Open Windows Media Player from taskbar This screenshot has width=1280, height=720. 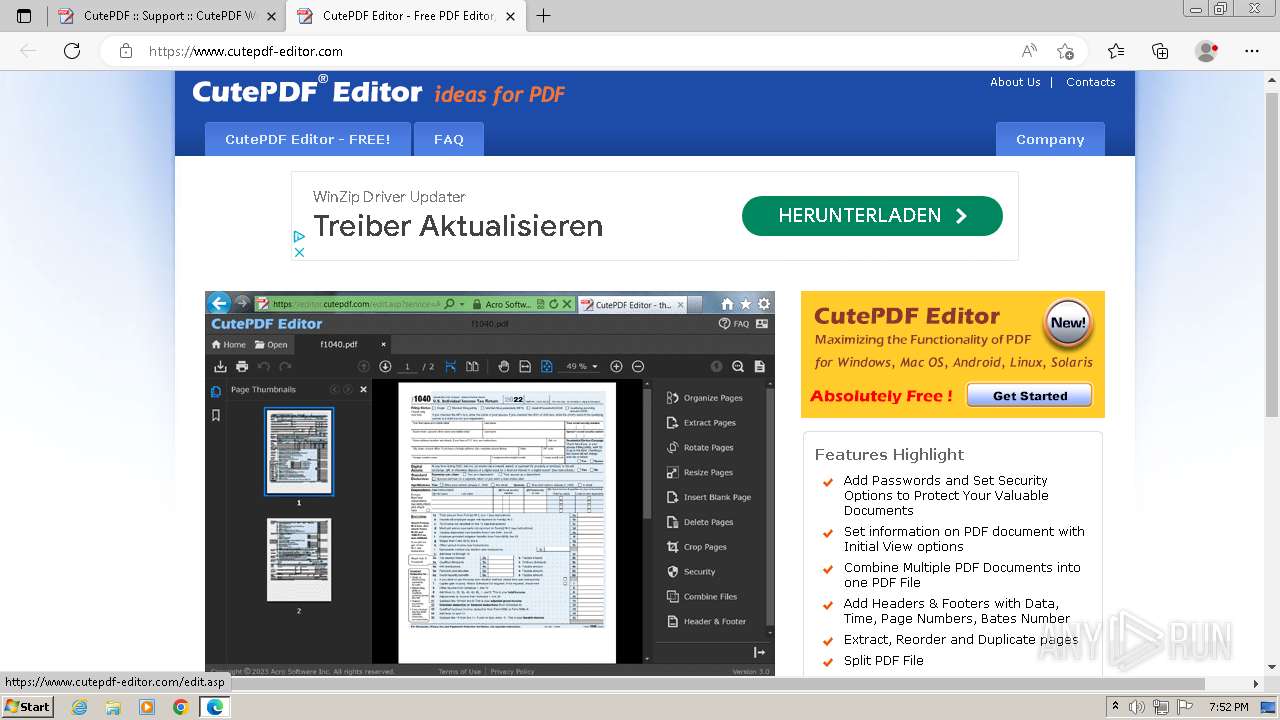pos(147,707)
